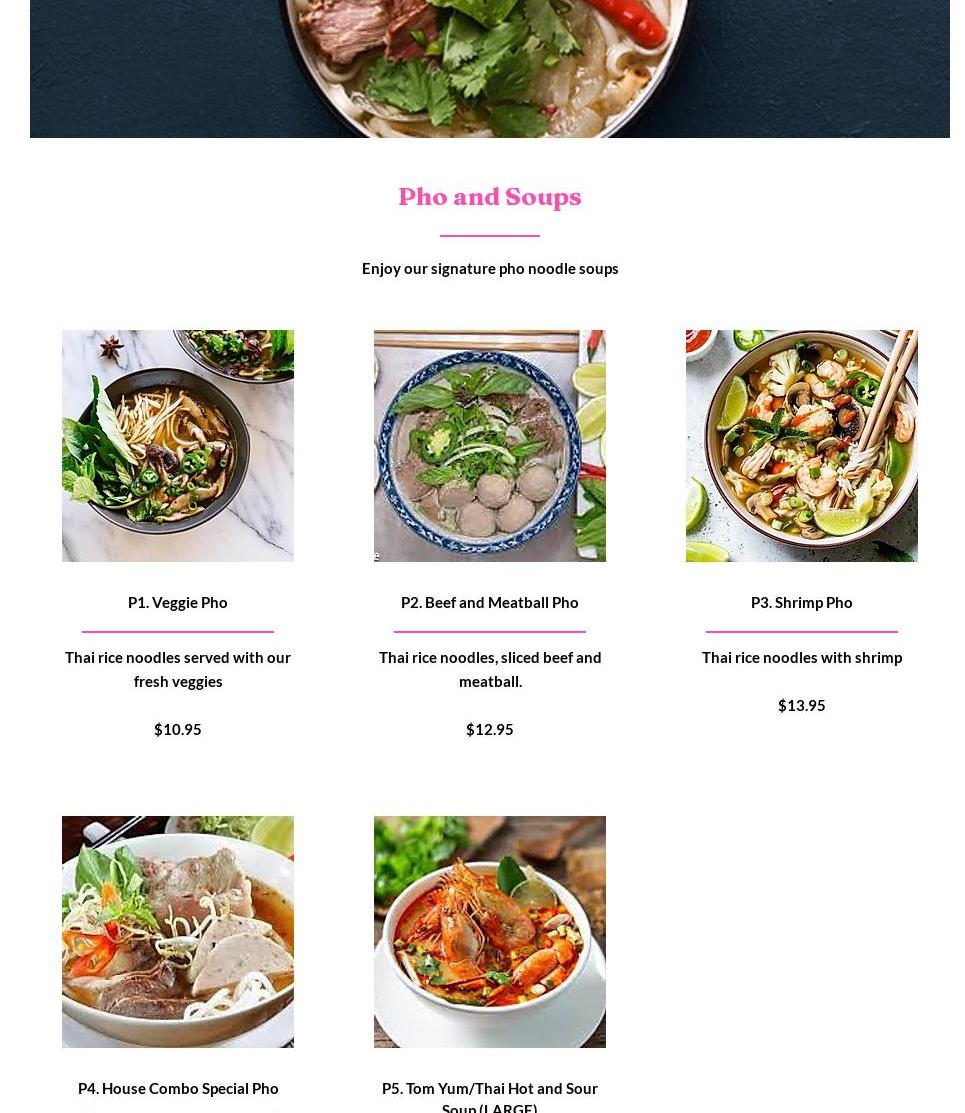Open the Beef and Meatball Pho photo

click(x=490, y=446)
